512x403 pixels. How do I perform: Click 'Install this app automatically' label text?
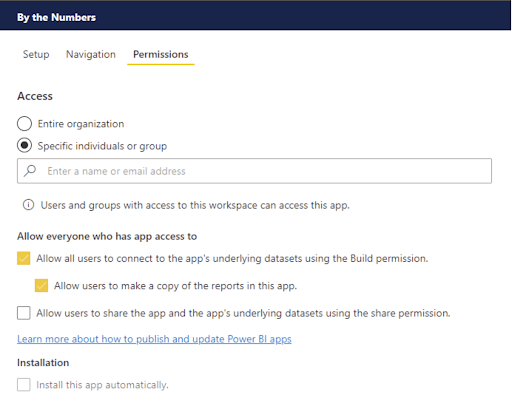coord(102,385)
